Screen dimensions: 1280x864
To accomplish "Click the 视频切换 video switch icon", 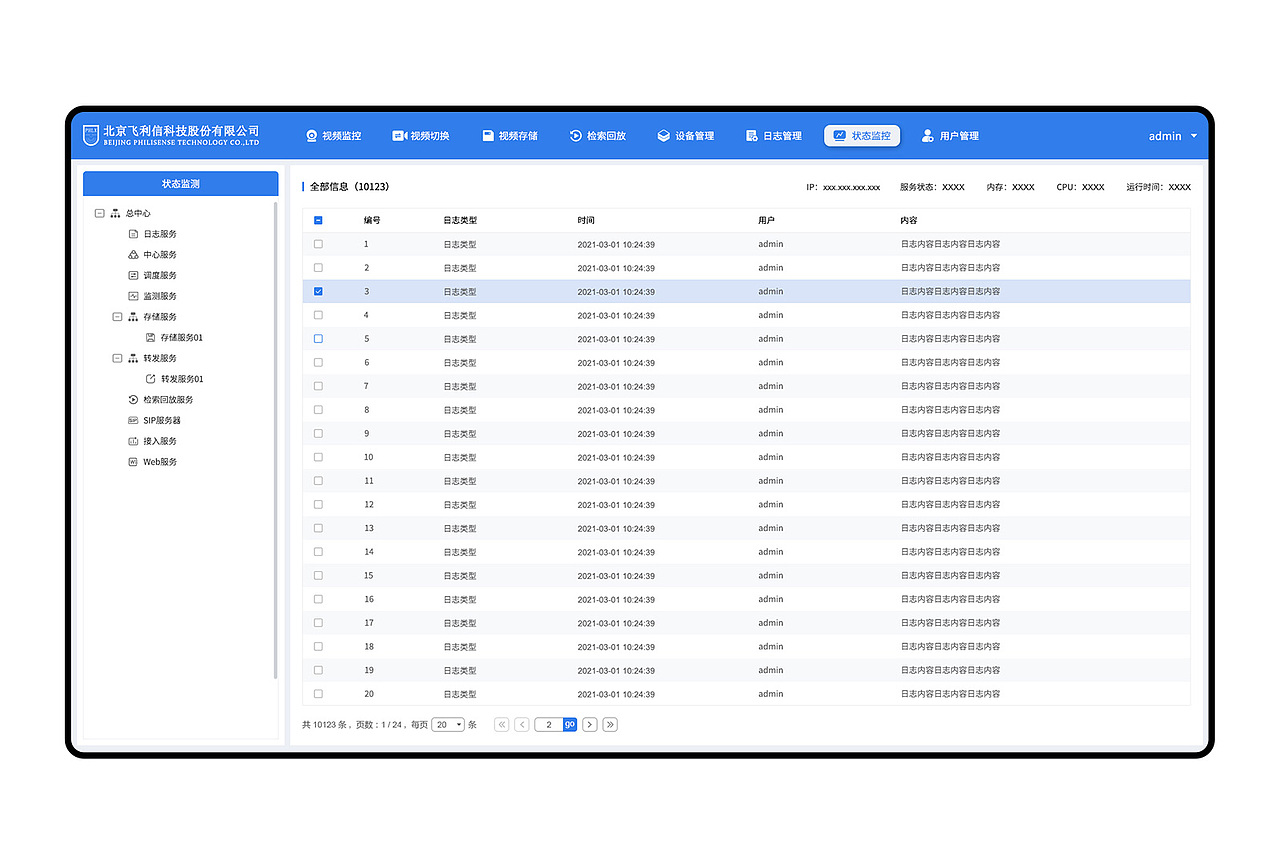I will pos(399,136).
